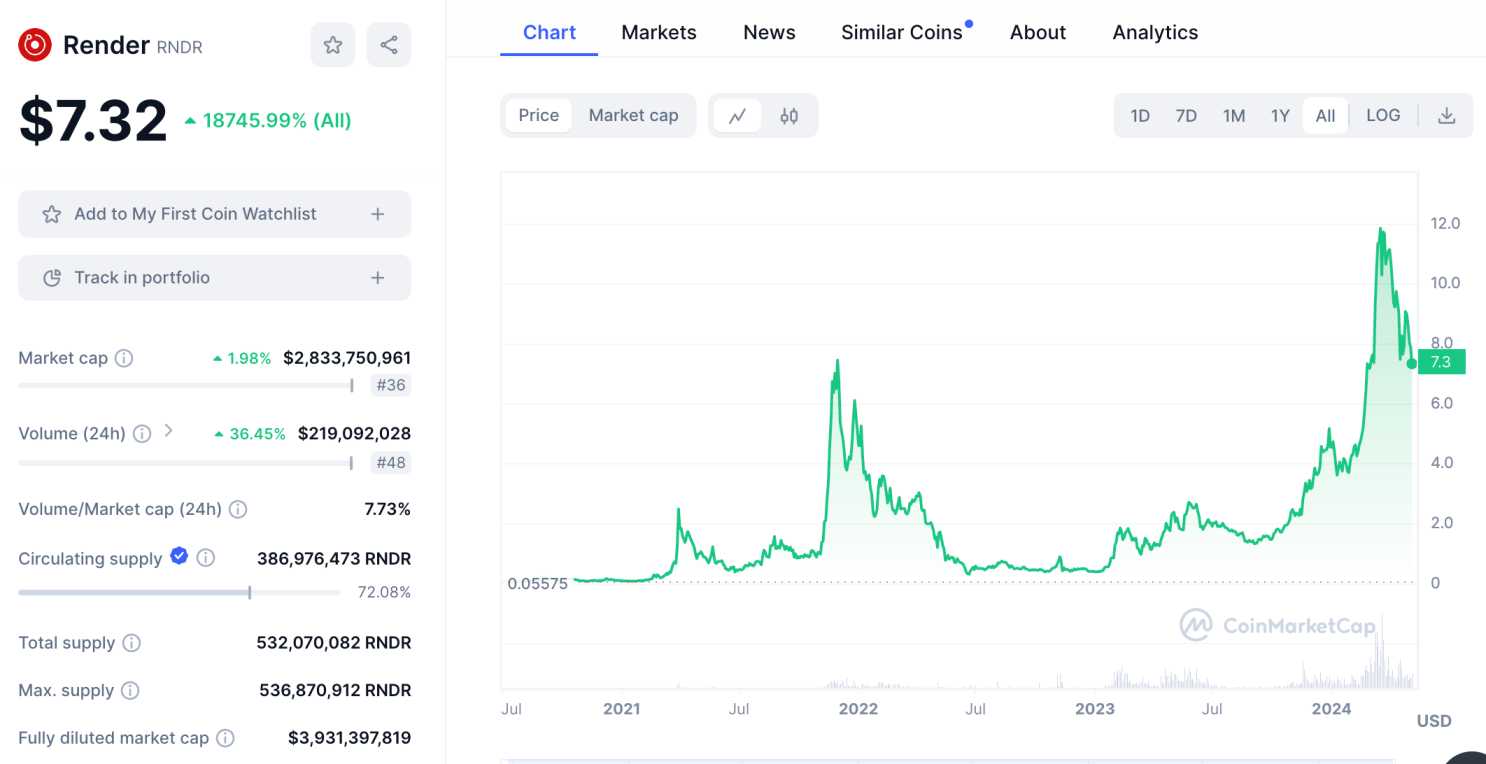Click Total supply info icon
The width and height of the screenshot is (1486, 764).
131,643
